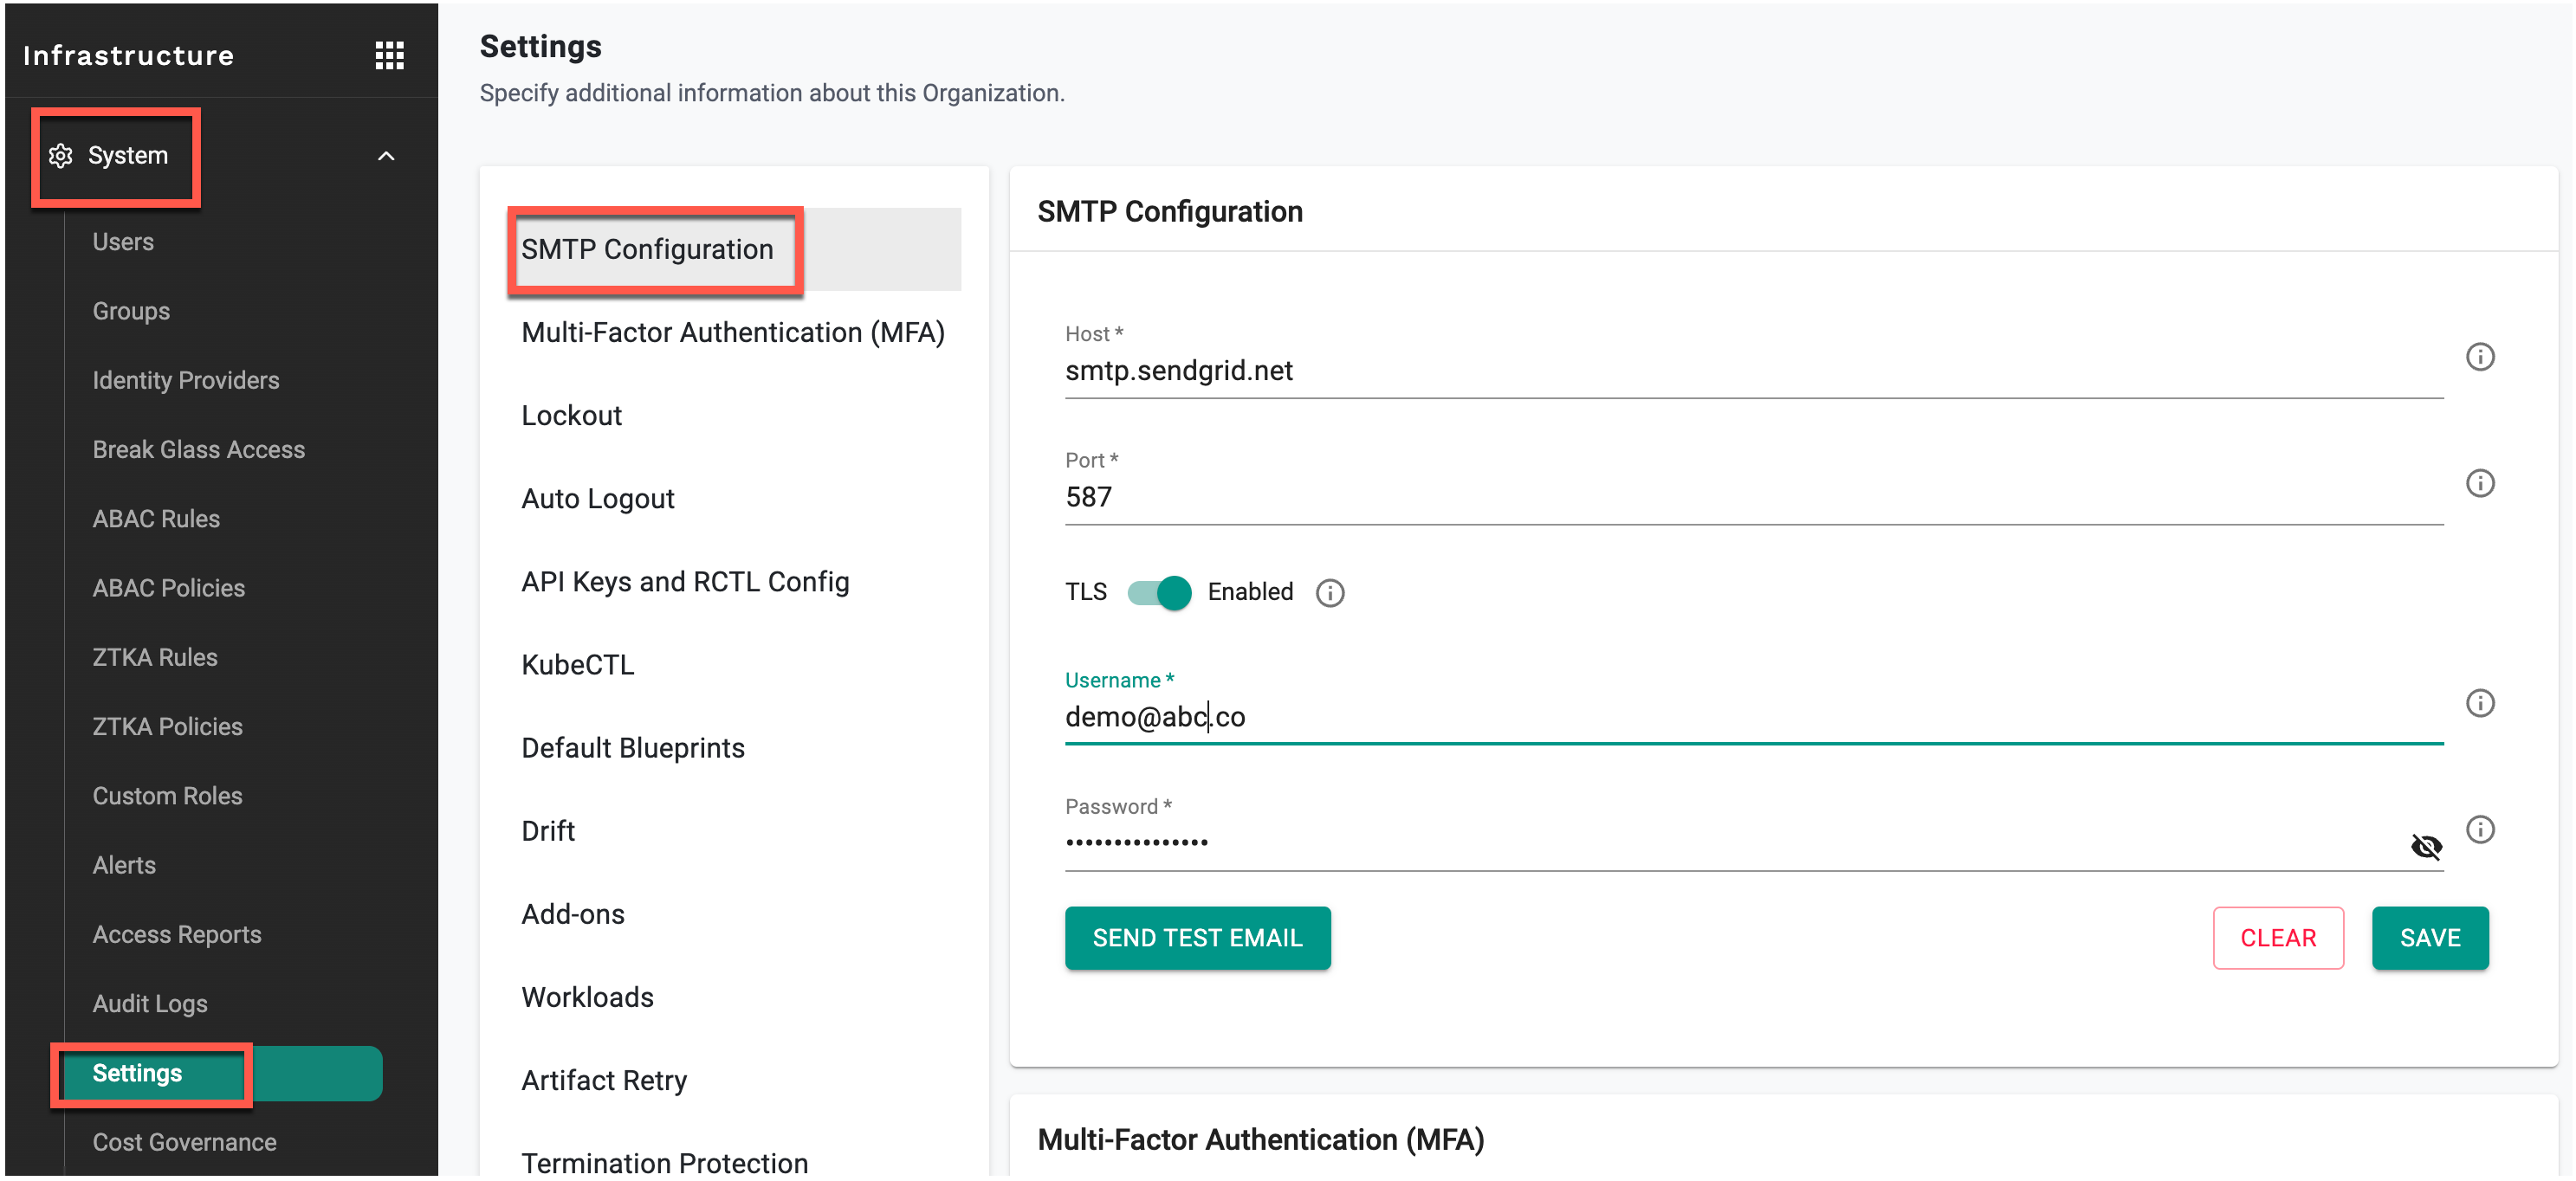Open the apps grid icon
This screenshot has width=2576, height=1181.
pyautogui.click(x=389, y=55)
